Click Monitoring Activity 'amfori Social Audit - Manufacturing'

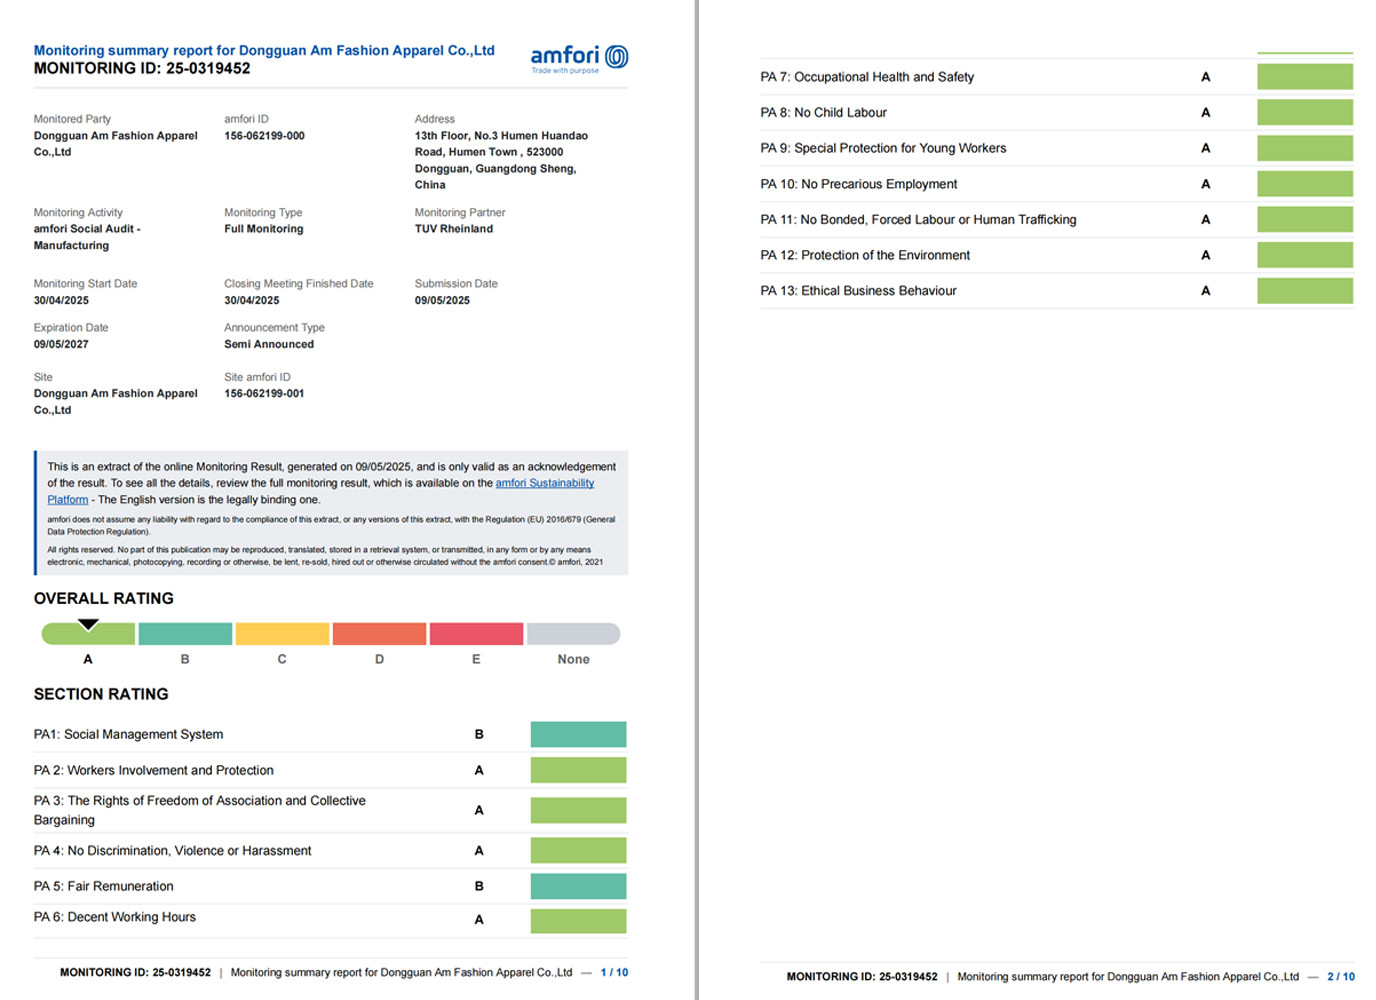click(x=87, y=237)
